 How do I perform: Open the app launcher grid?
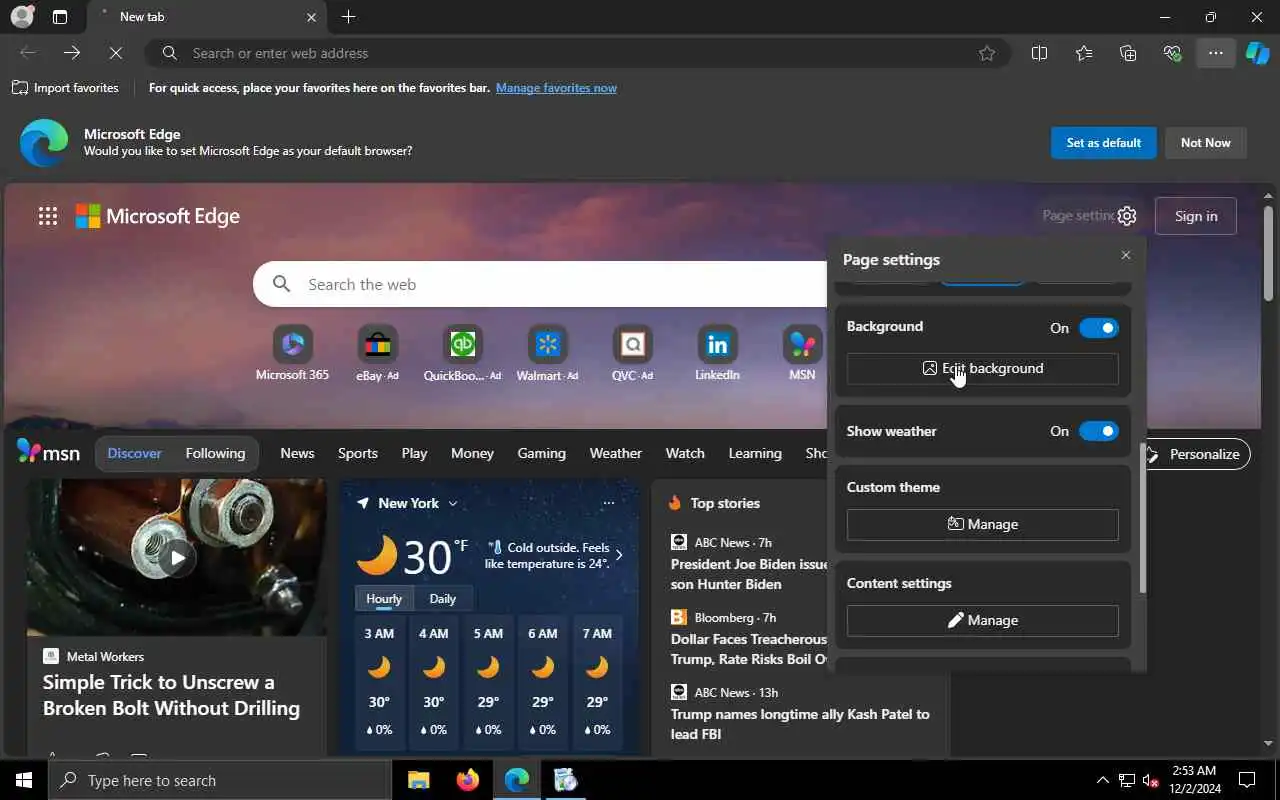coord(48,216)
